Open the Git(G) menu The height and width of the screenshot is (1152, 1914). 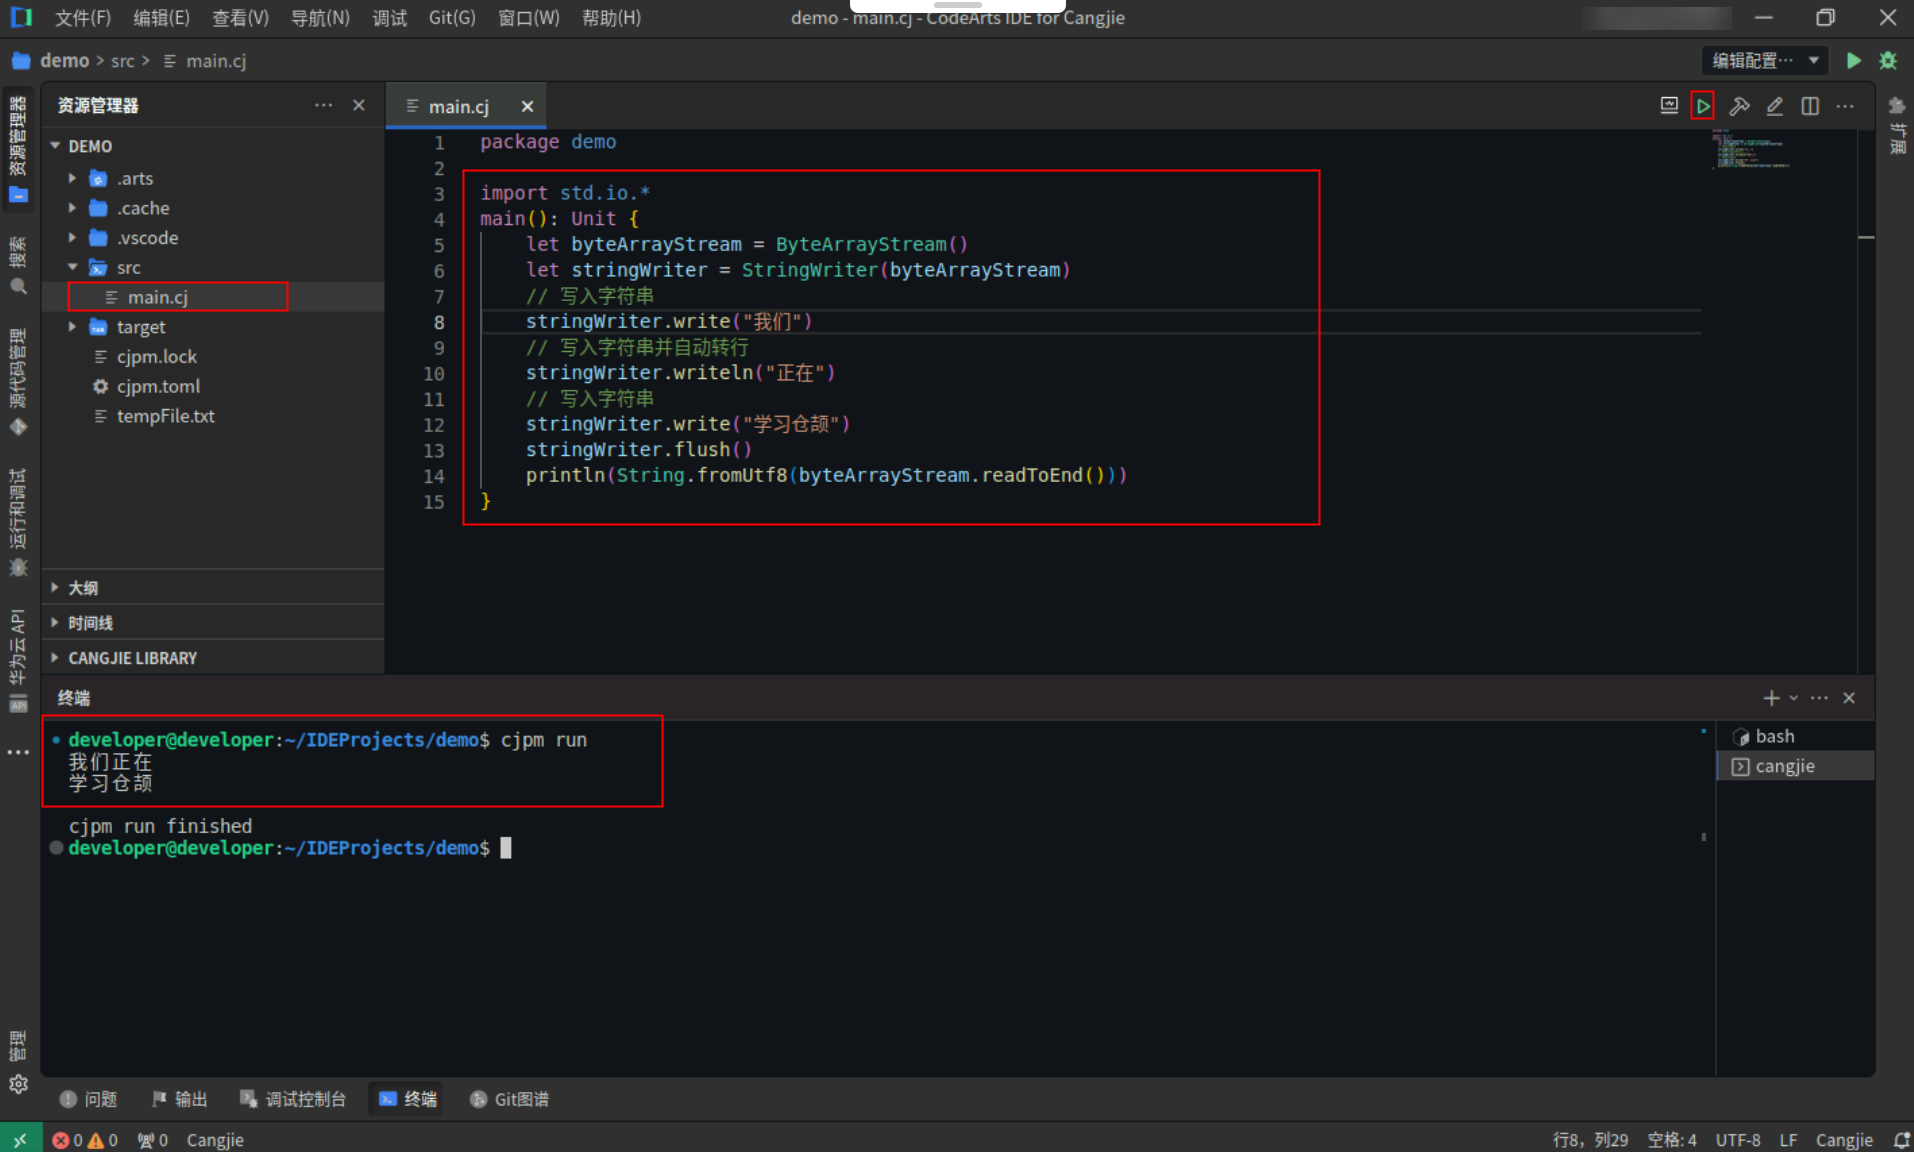[x=452, y=18]
